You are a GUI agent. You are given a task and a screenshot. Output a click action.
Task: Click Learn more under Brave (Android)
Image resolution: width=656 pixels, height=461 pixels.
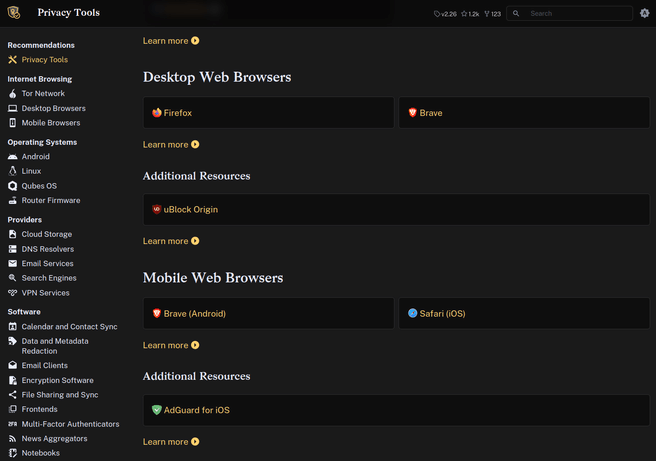[x=171, y=346]
